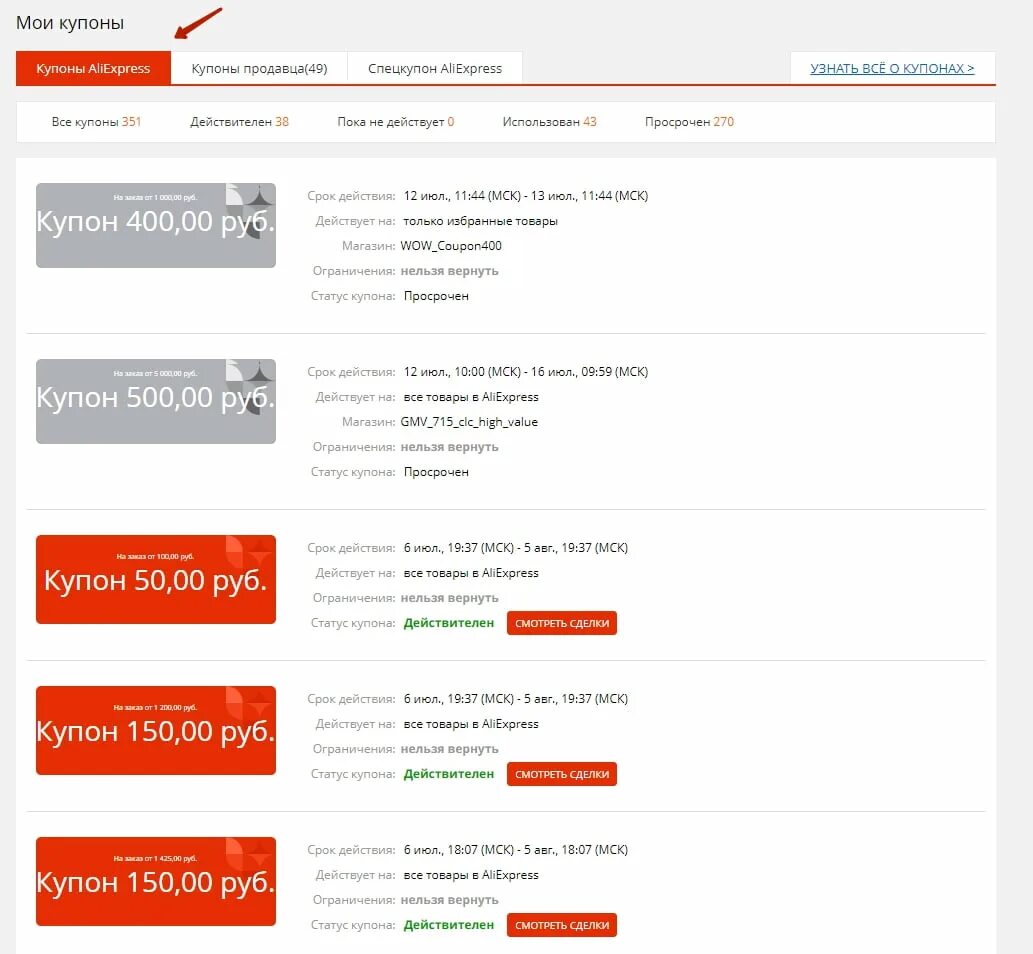Image resolution: width=1033 pixels, height=954 pixels.
Task: Open the Спецкупон AliExpress tab
Action: coord(435,69)
